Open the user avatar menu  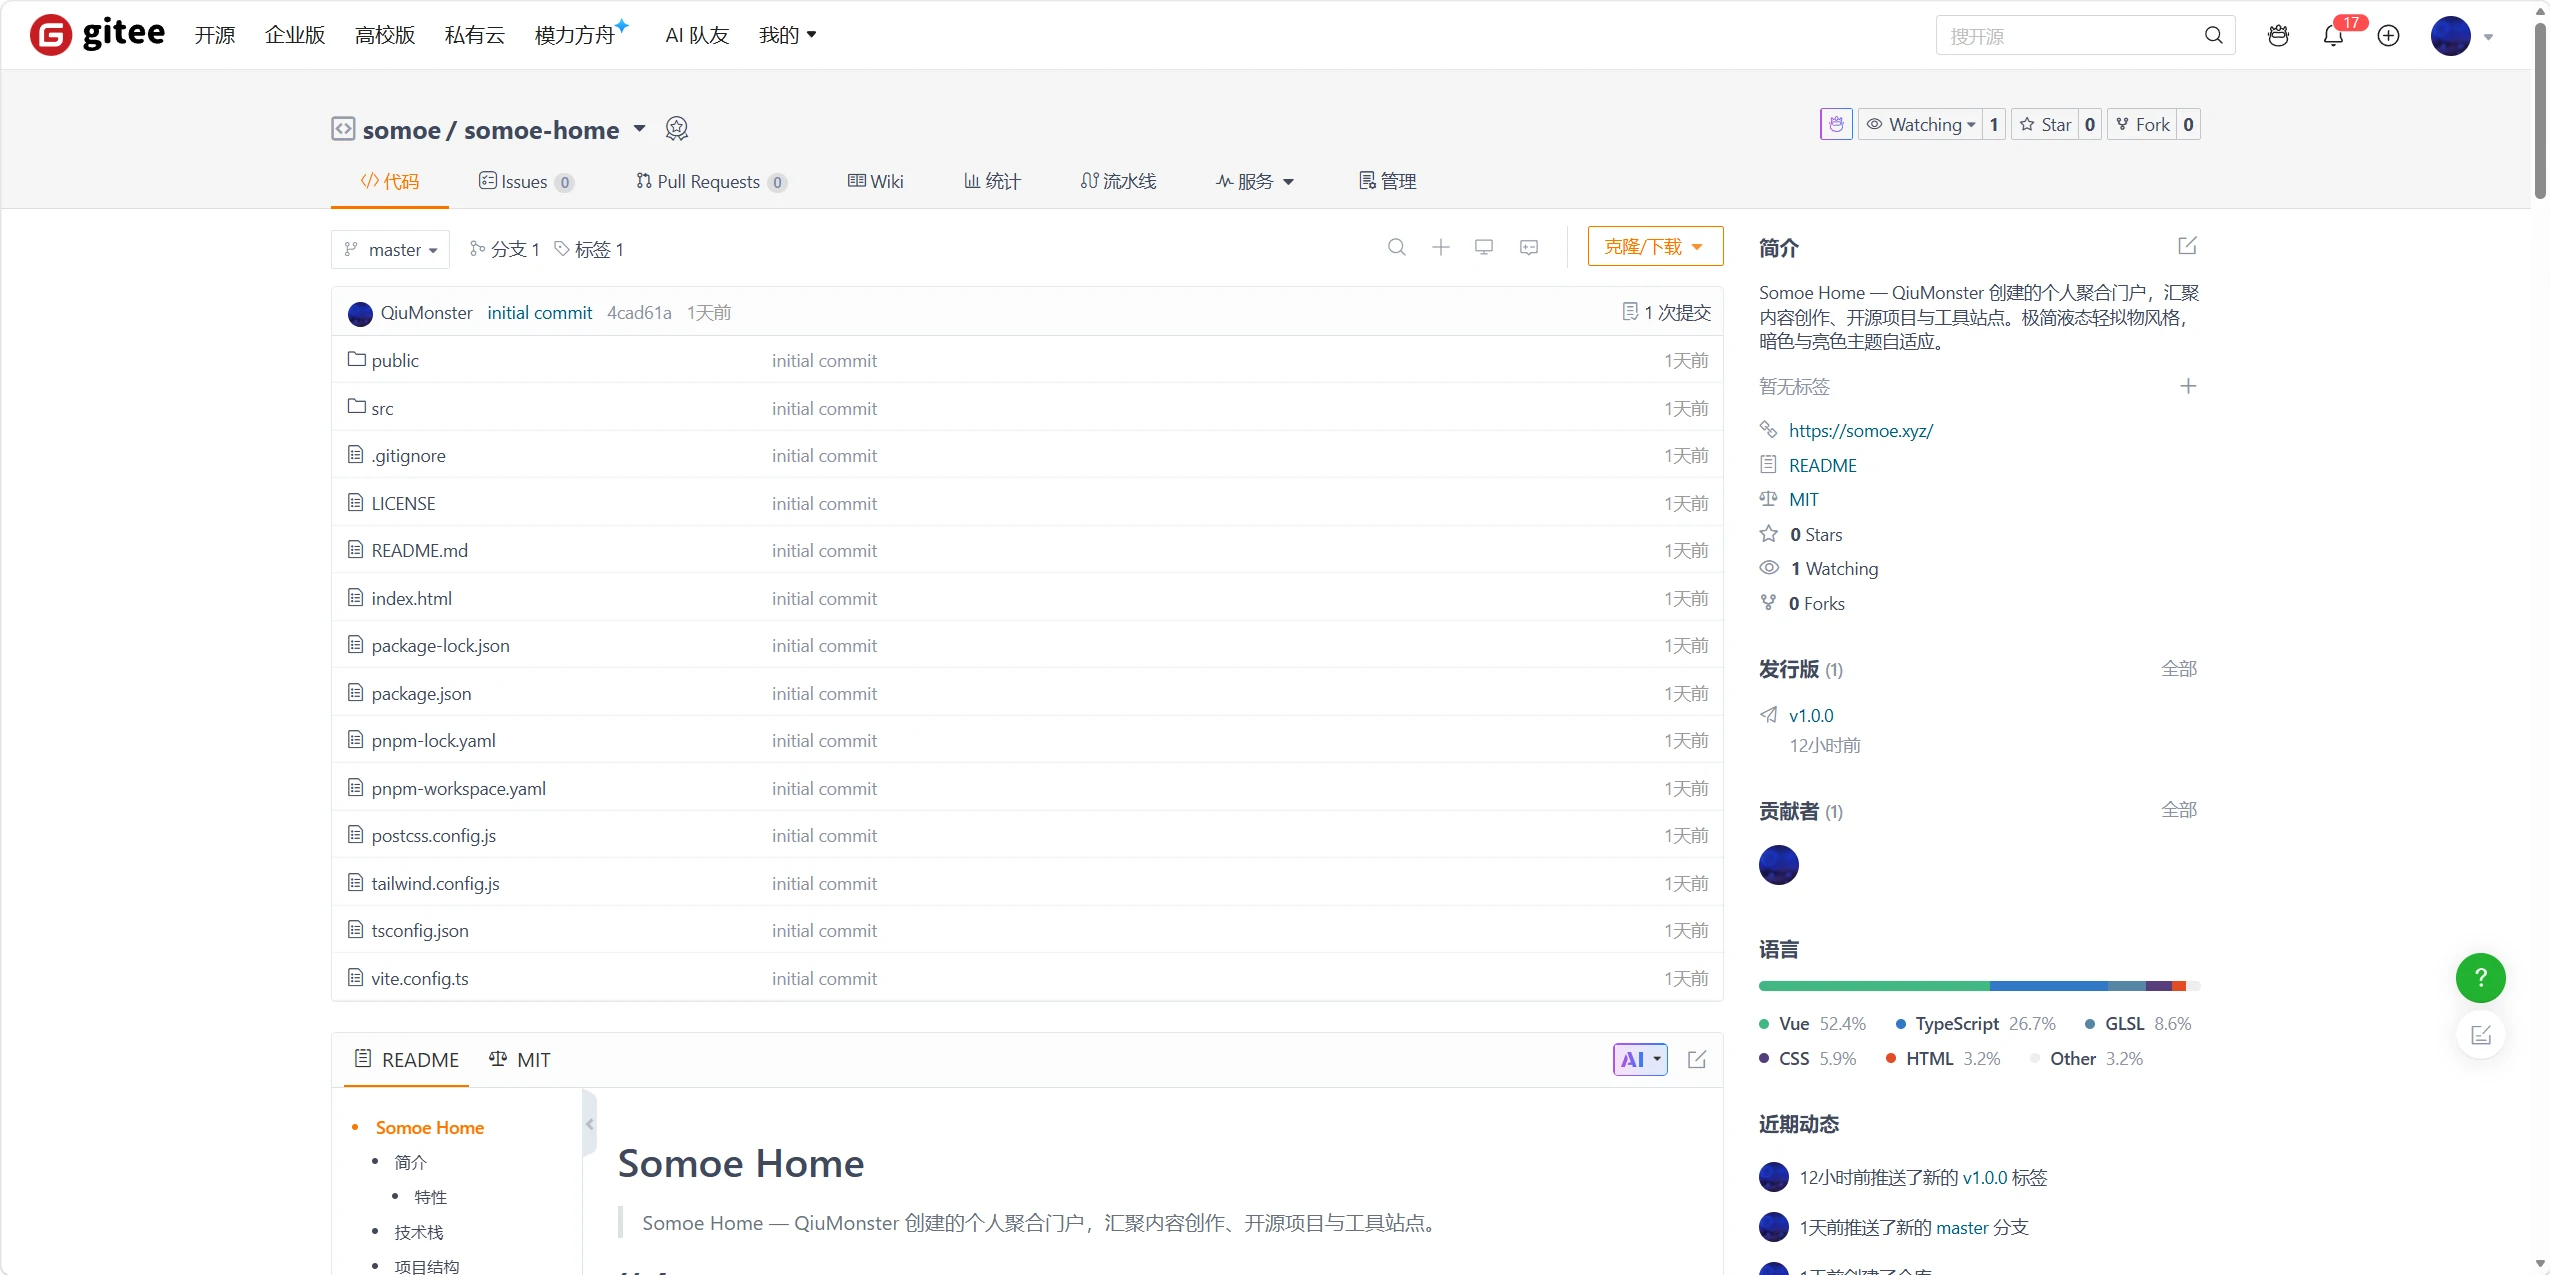pos(2461,36)
